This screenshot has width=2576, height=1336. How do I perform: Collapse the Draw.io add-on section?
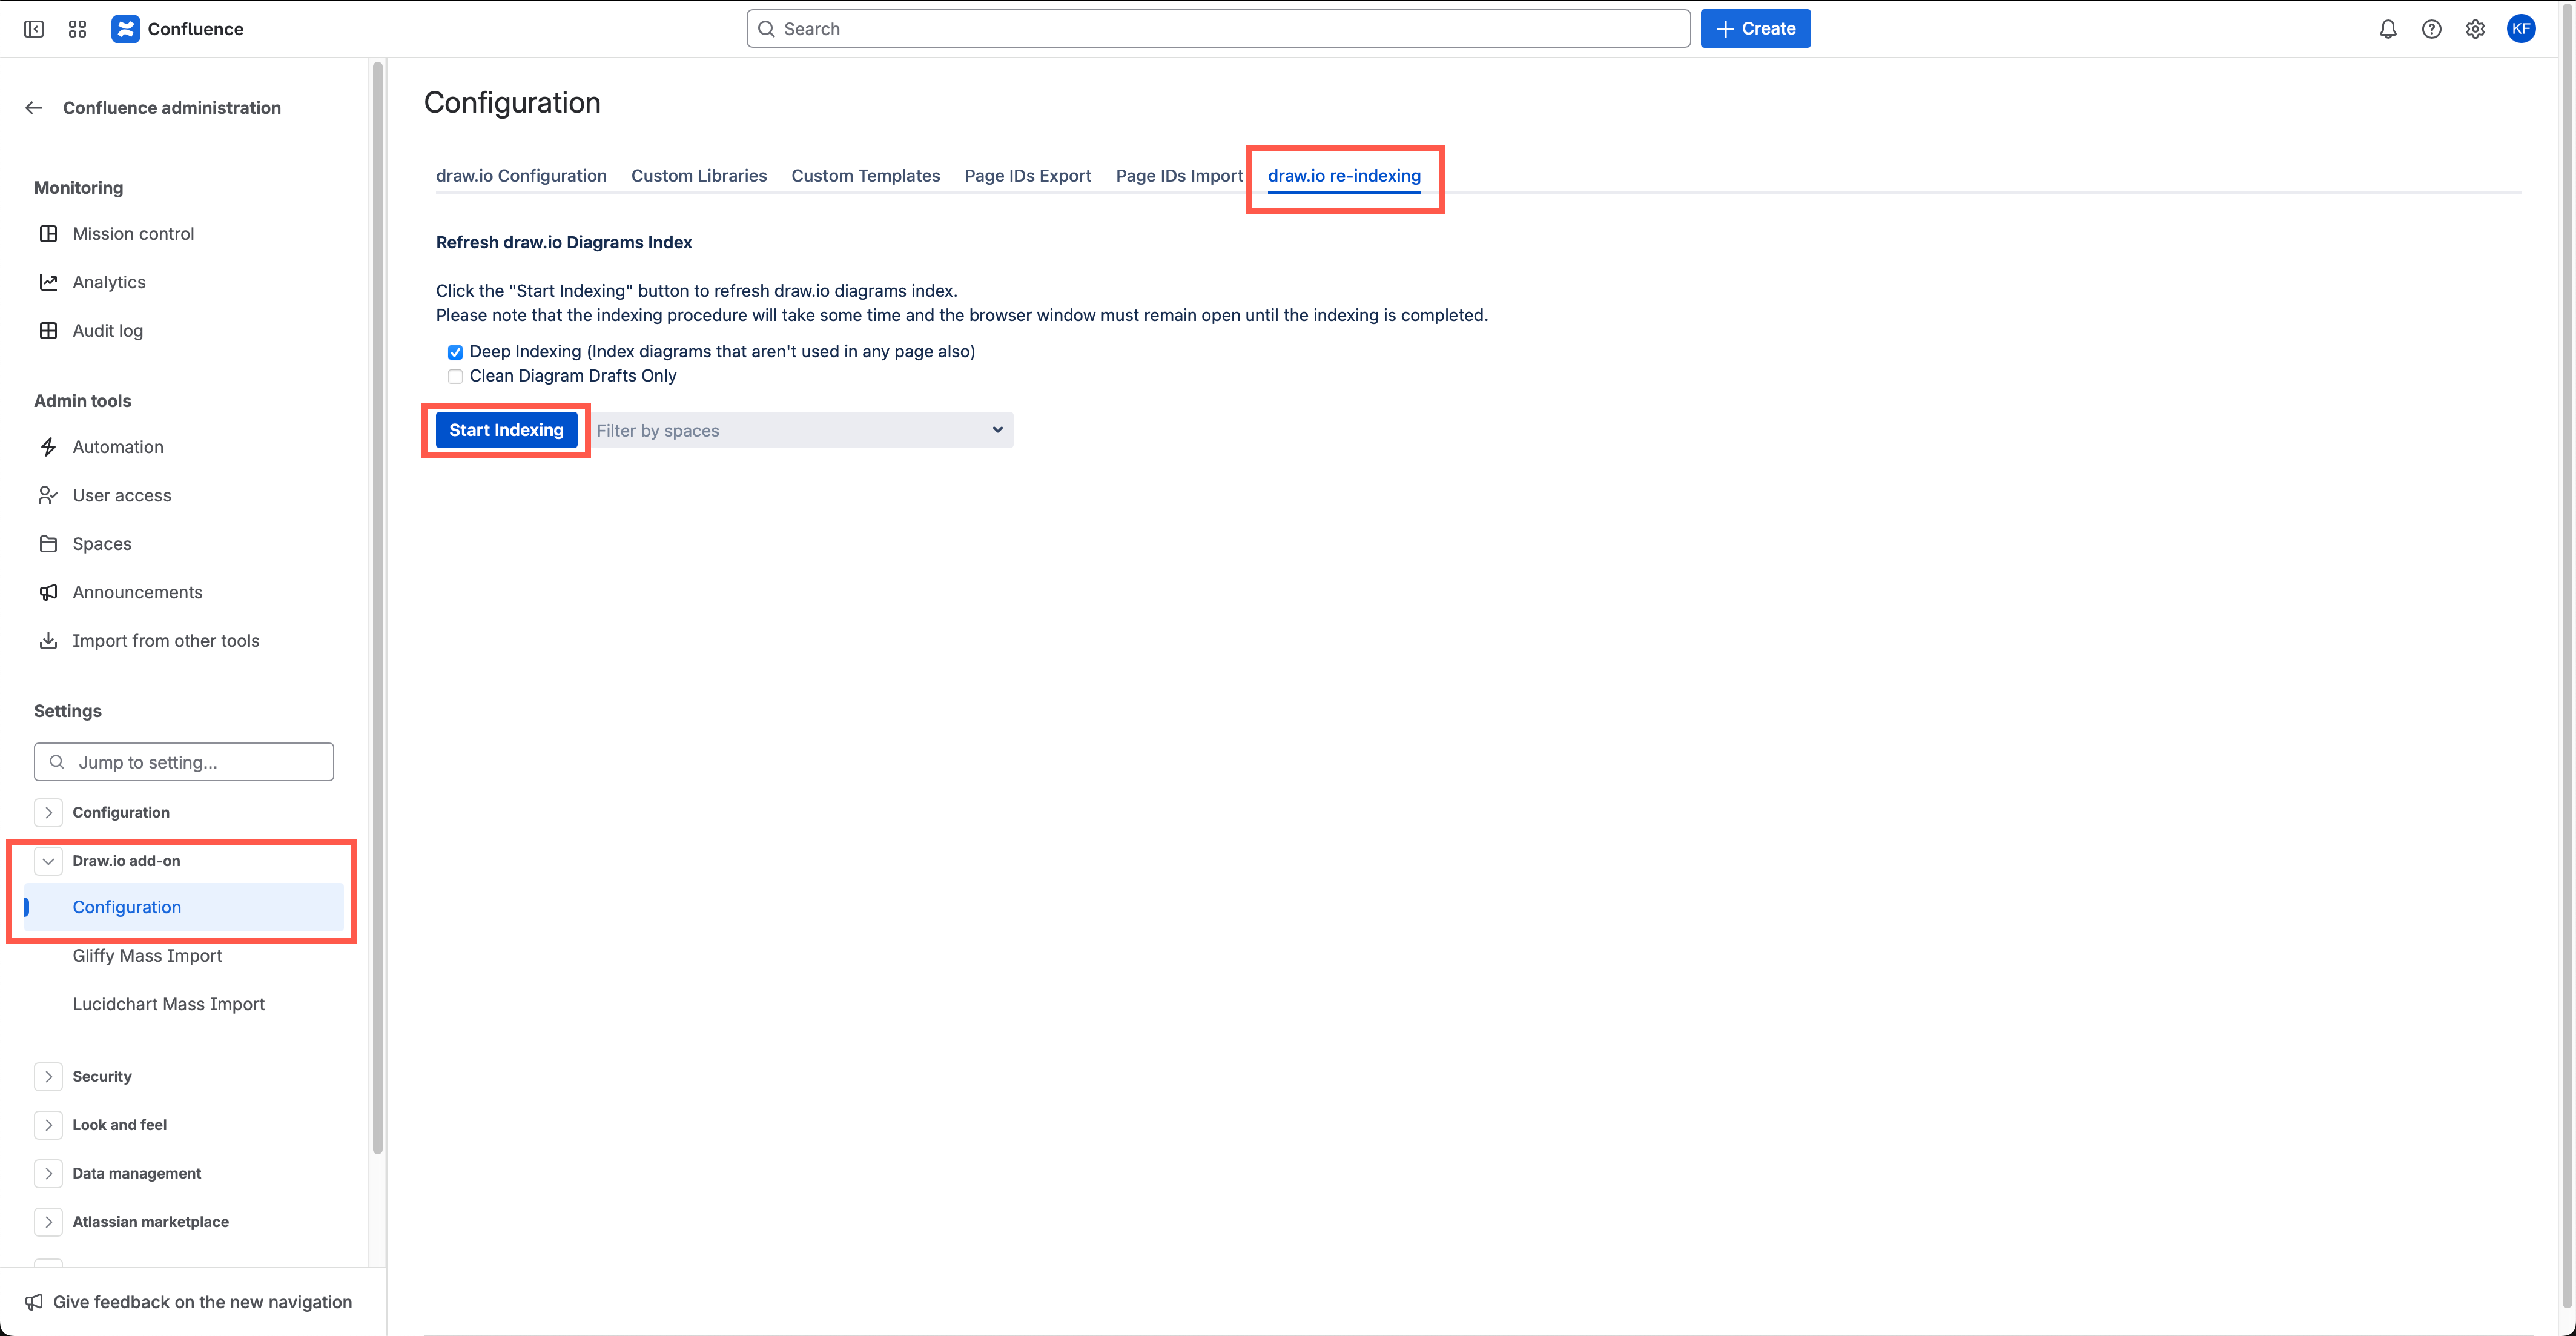48,860
